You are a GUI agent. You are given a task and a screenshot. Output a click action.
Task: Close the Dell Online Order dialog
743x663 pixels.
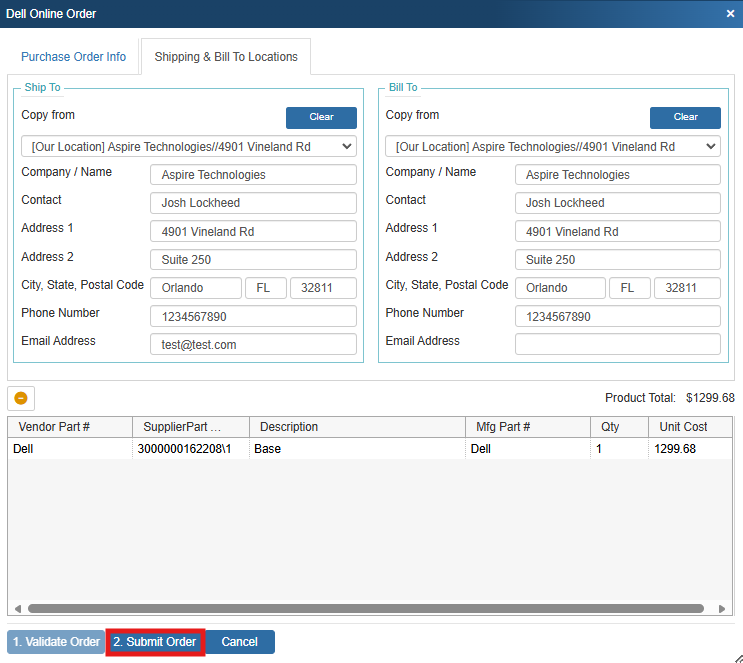pyautogui.click(x=730, y=13)
